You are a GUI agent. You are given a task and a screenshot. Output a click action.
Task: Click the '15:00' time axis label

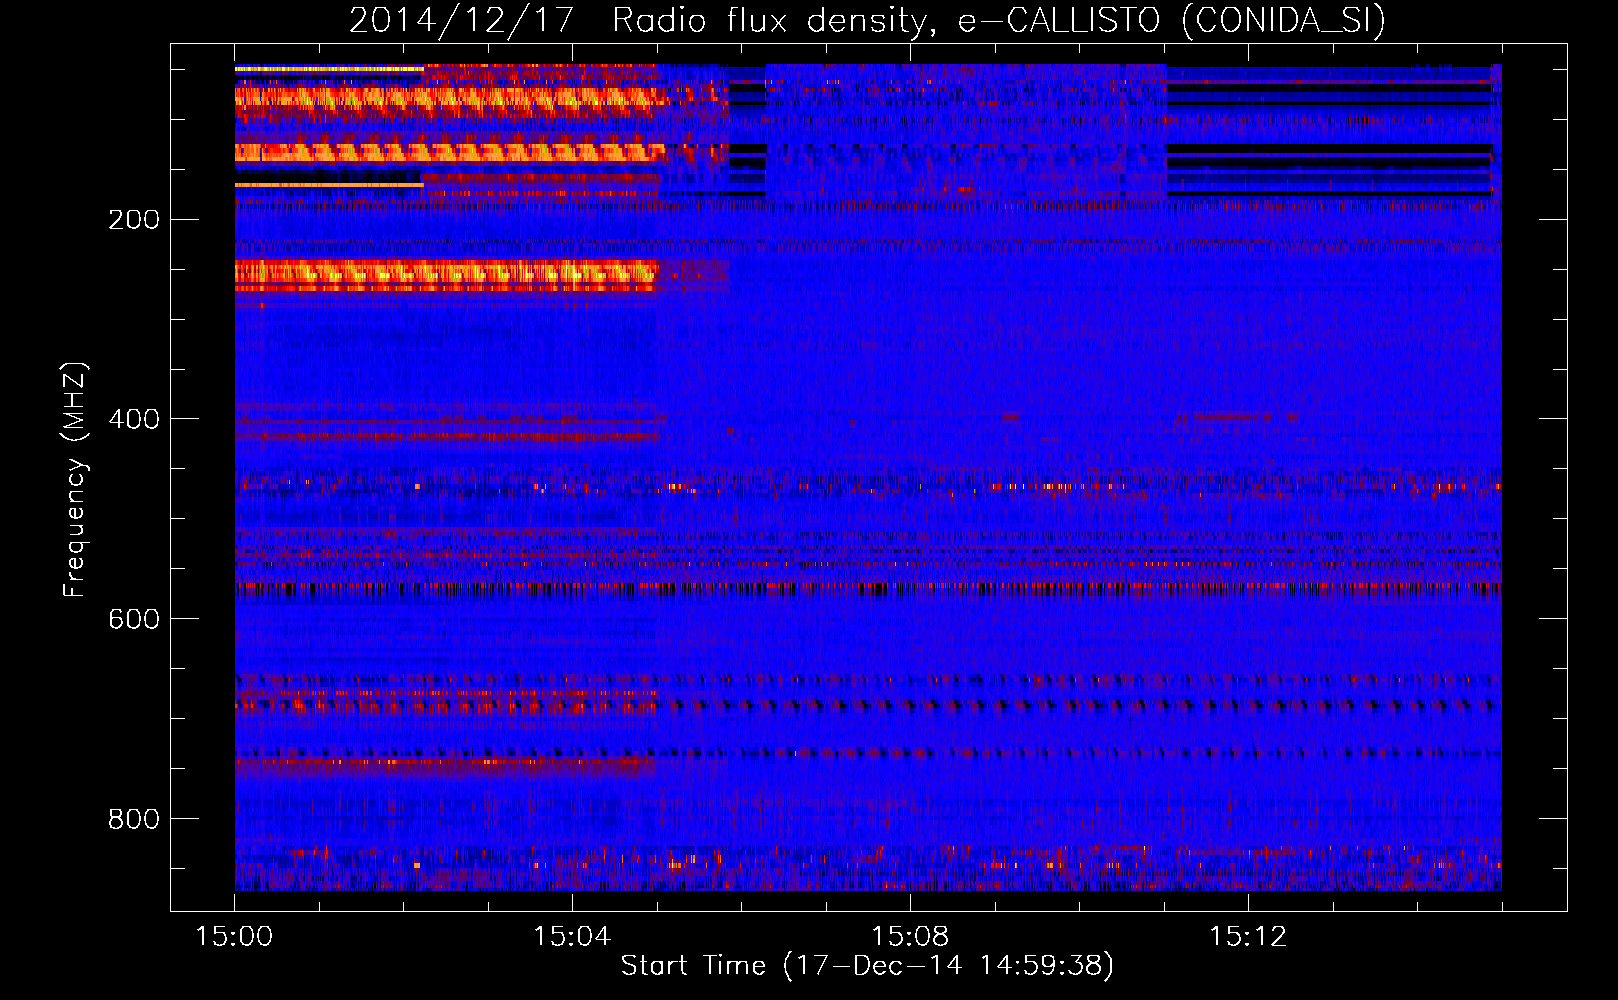(234, 937)
